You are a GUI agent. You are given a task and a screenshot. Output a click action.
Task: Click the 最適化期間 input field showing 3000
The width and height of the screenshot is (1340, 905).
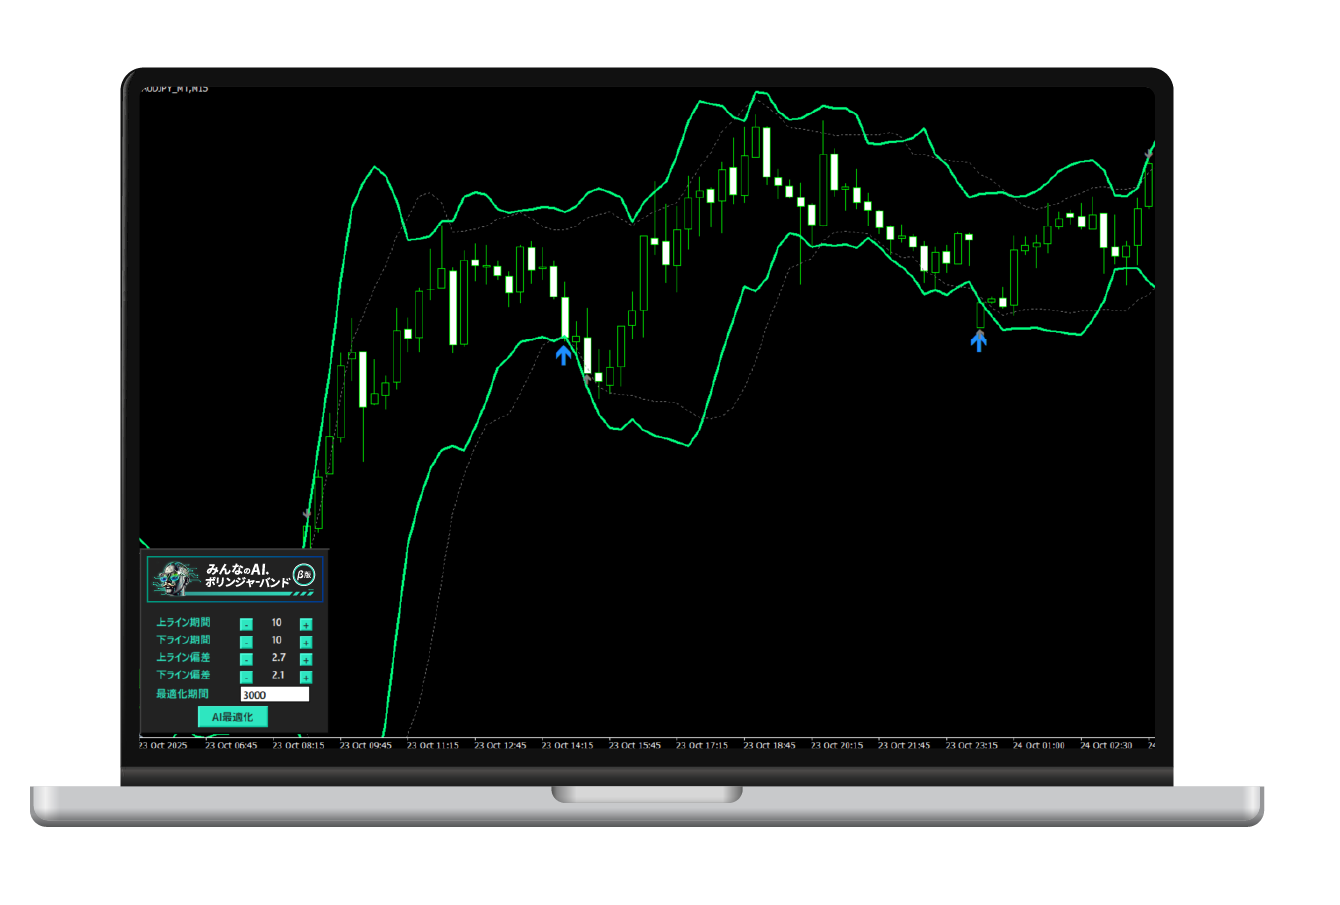[275, 694]
